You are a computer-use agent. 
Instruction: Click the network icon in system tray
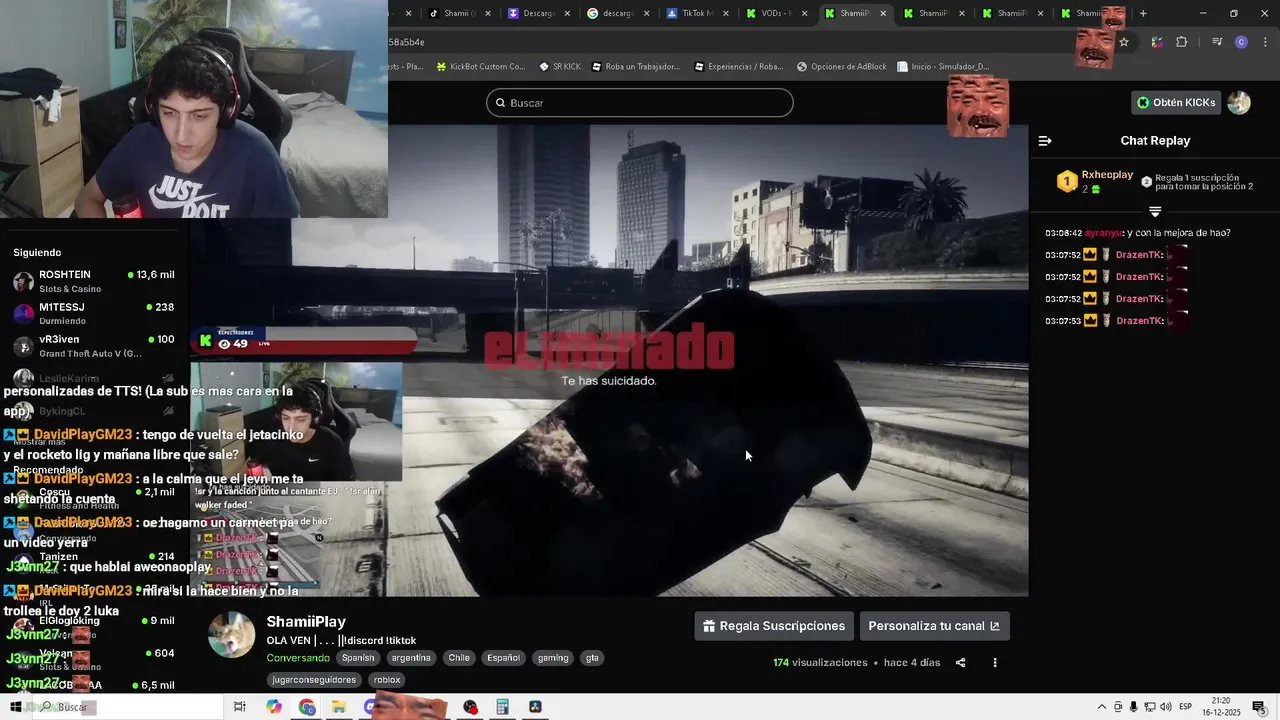point(1150,707)
